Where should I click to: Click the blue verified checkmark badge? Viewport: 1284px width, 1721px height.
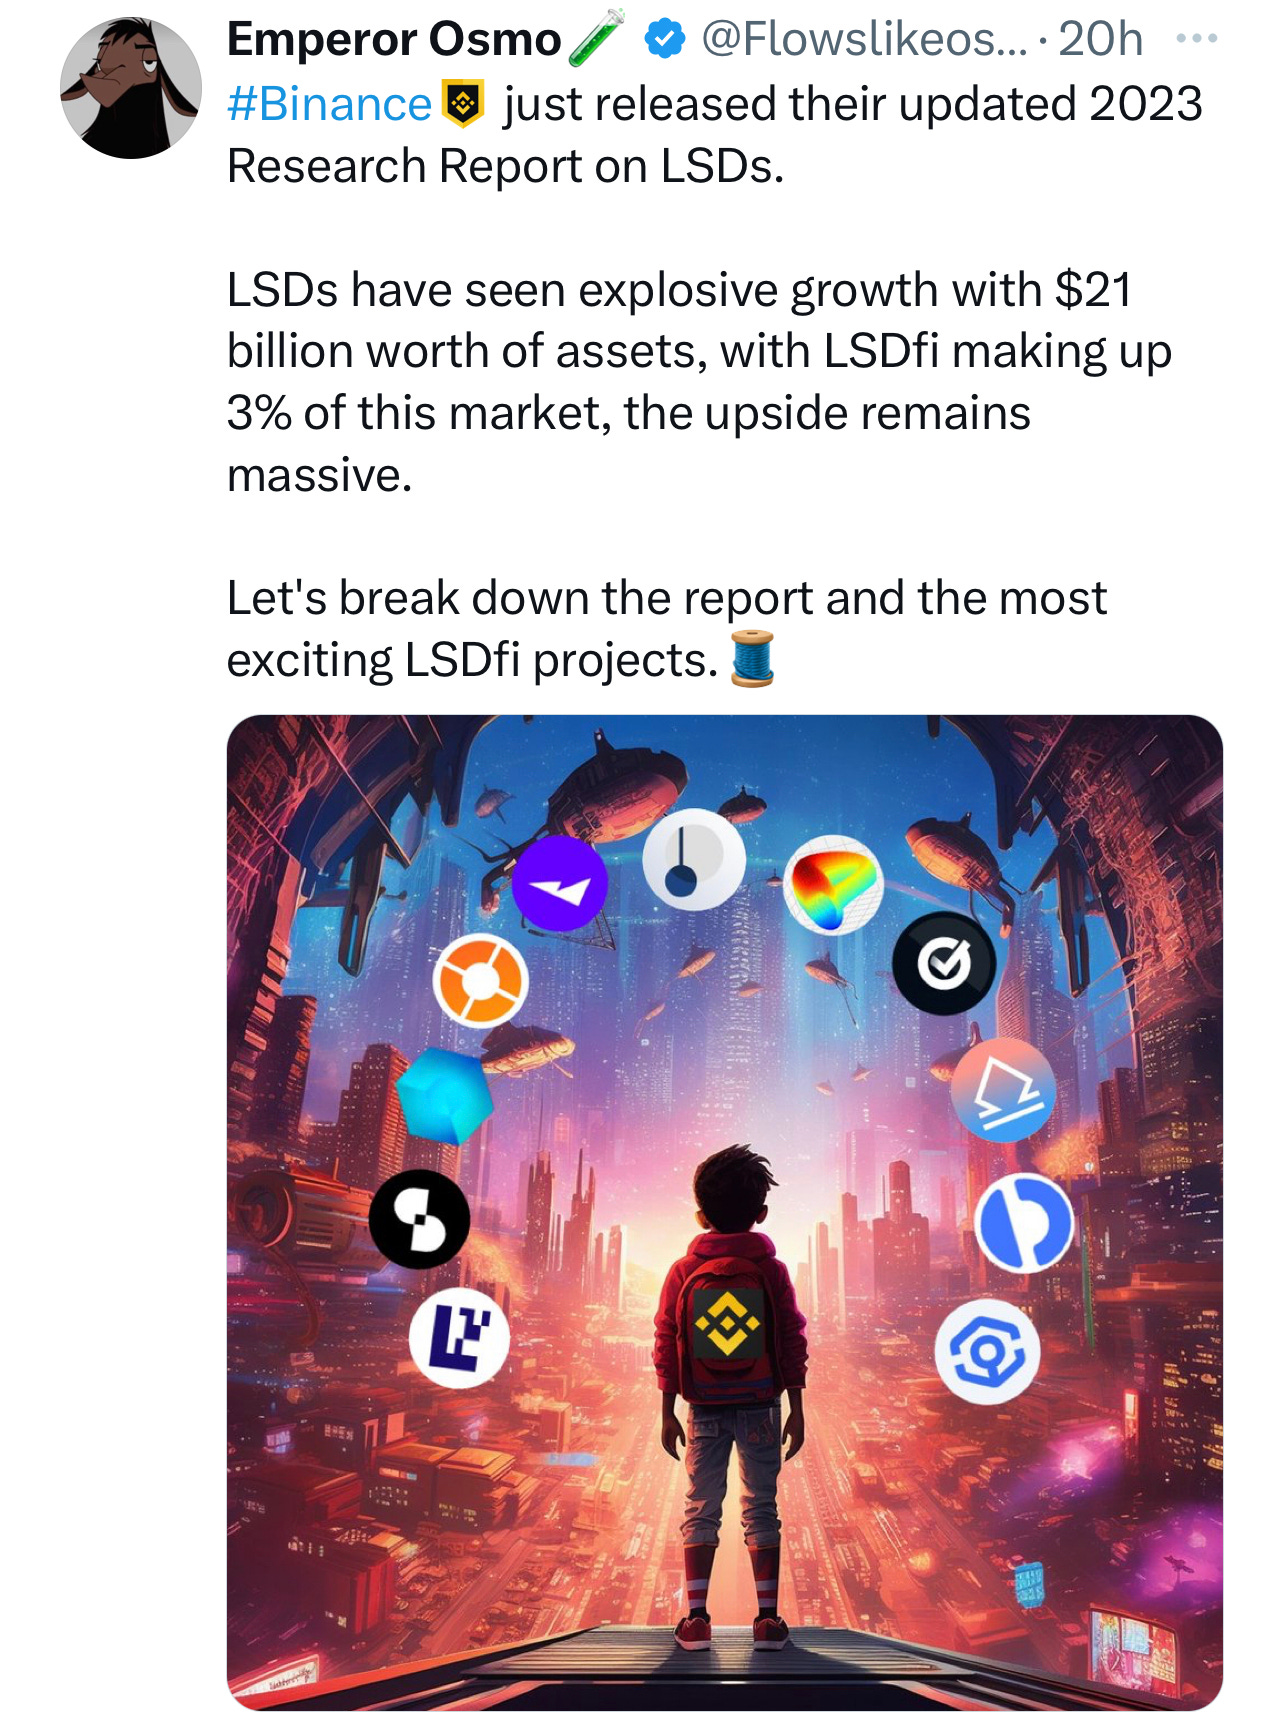664,39
